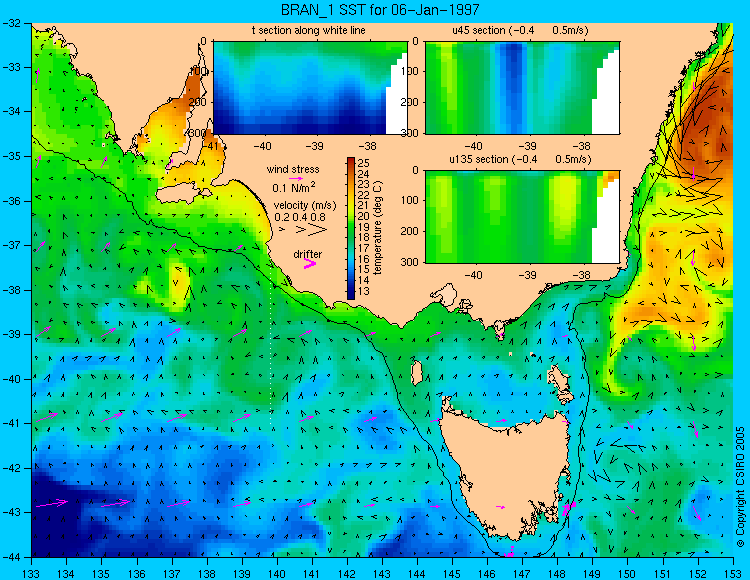Click the black velocity arrowheads in legend

[x=304, y=230]
